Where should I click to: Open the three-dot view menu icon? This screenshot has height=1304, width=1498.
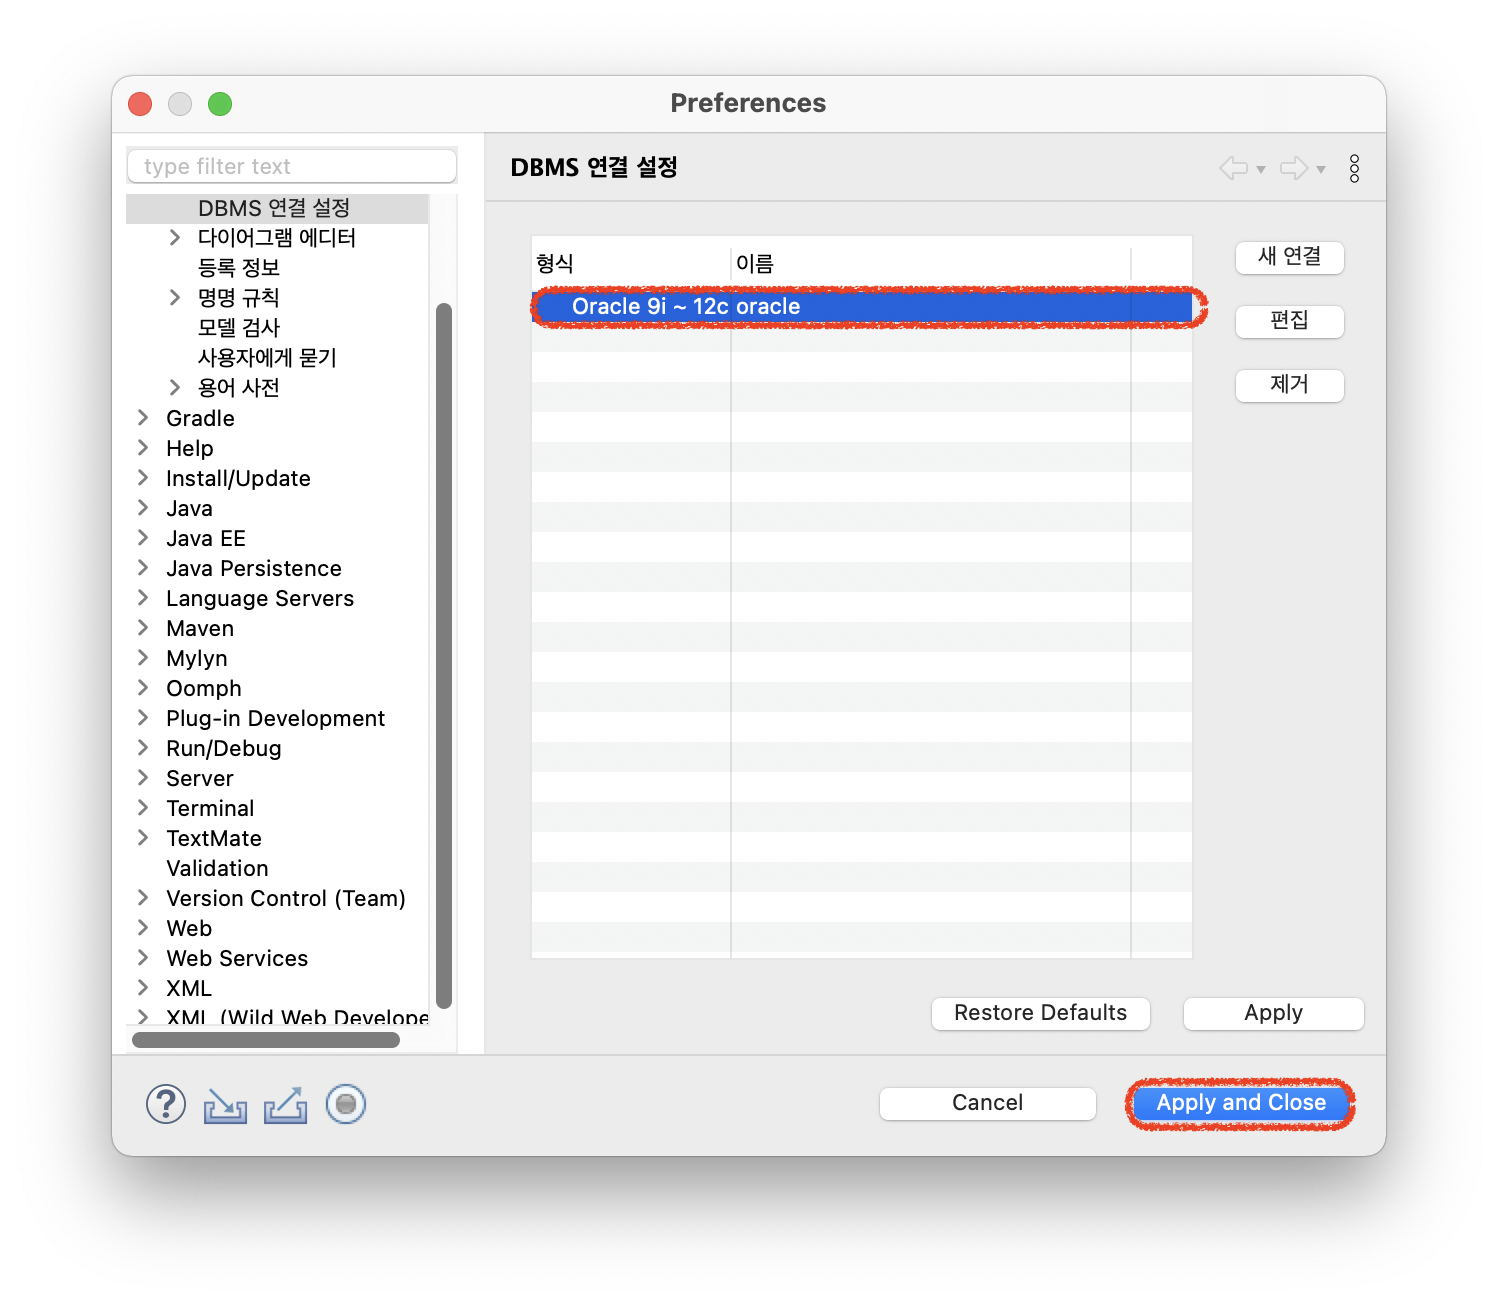1354,168
